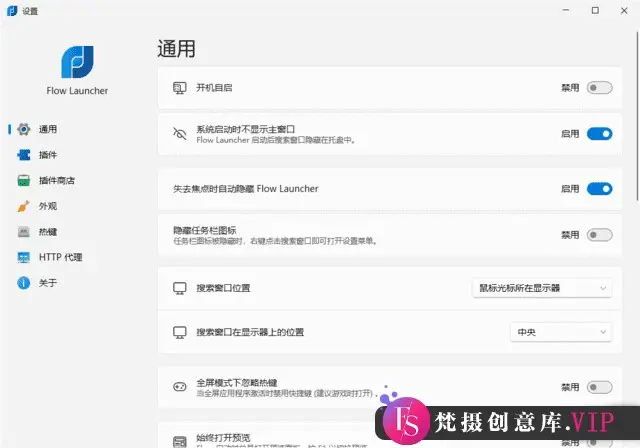Image resolution: width=640 pixels, height=448 pixels.
Task: Click the Flow Launcher name under logo
Action: 77,91
